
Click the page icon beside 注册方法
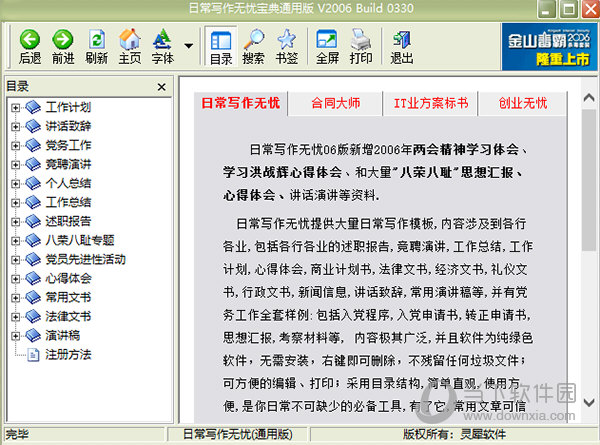coord(34,355)
